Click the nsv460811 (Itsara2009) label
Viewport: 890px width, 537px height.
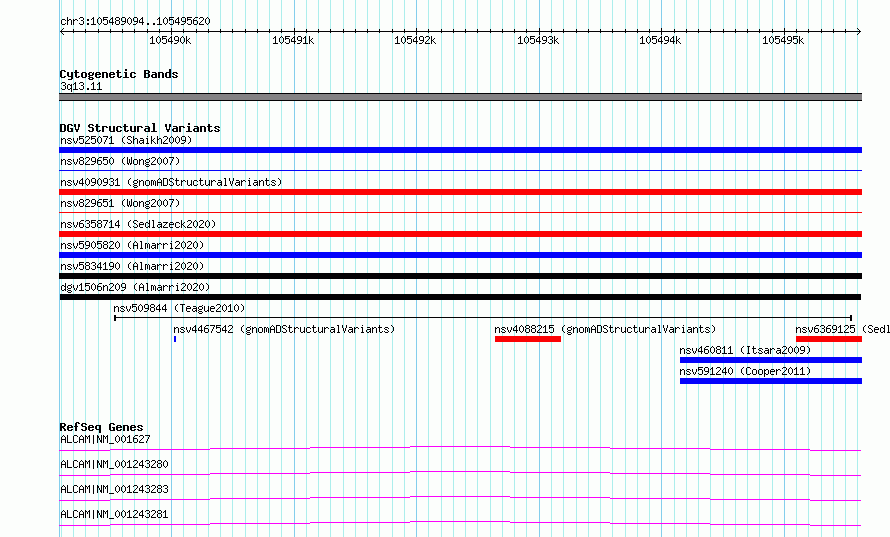point(745,350)
